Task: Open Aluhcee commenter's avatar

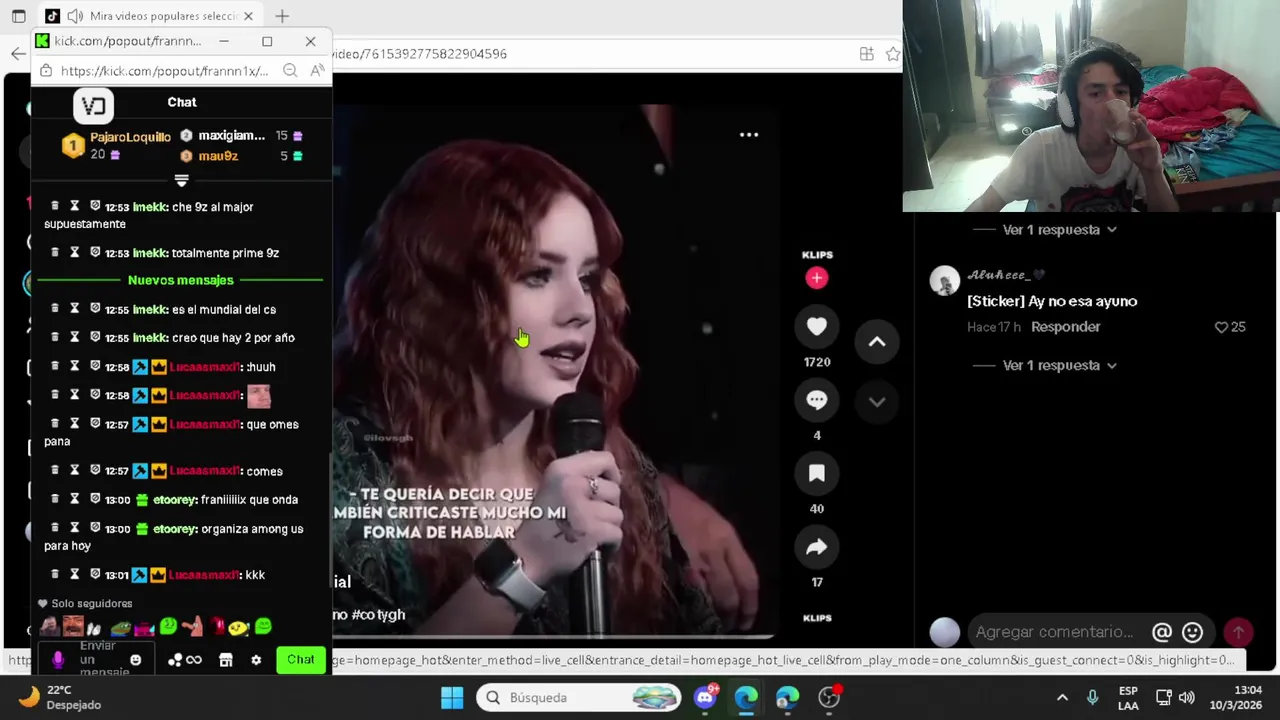Action: pos(944,281)
